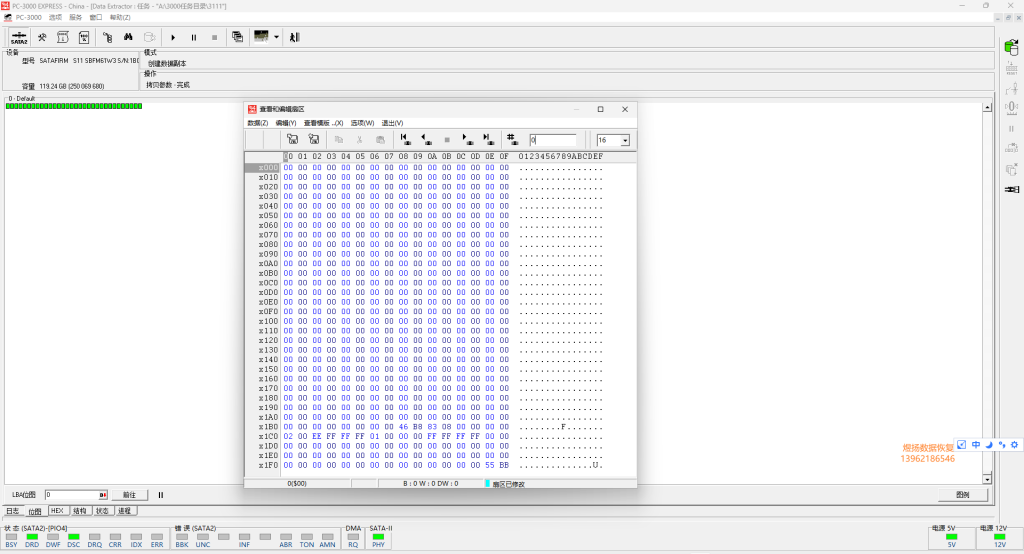Click the percent-document icon in the main toolbar
1024x554 pixels.
click(x=84, y=38)
